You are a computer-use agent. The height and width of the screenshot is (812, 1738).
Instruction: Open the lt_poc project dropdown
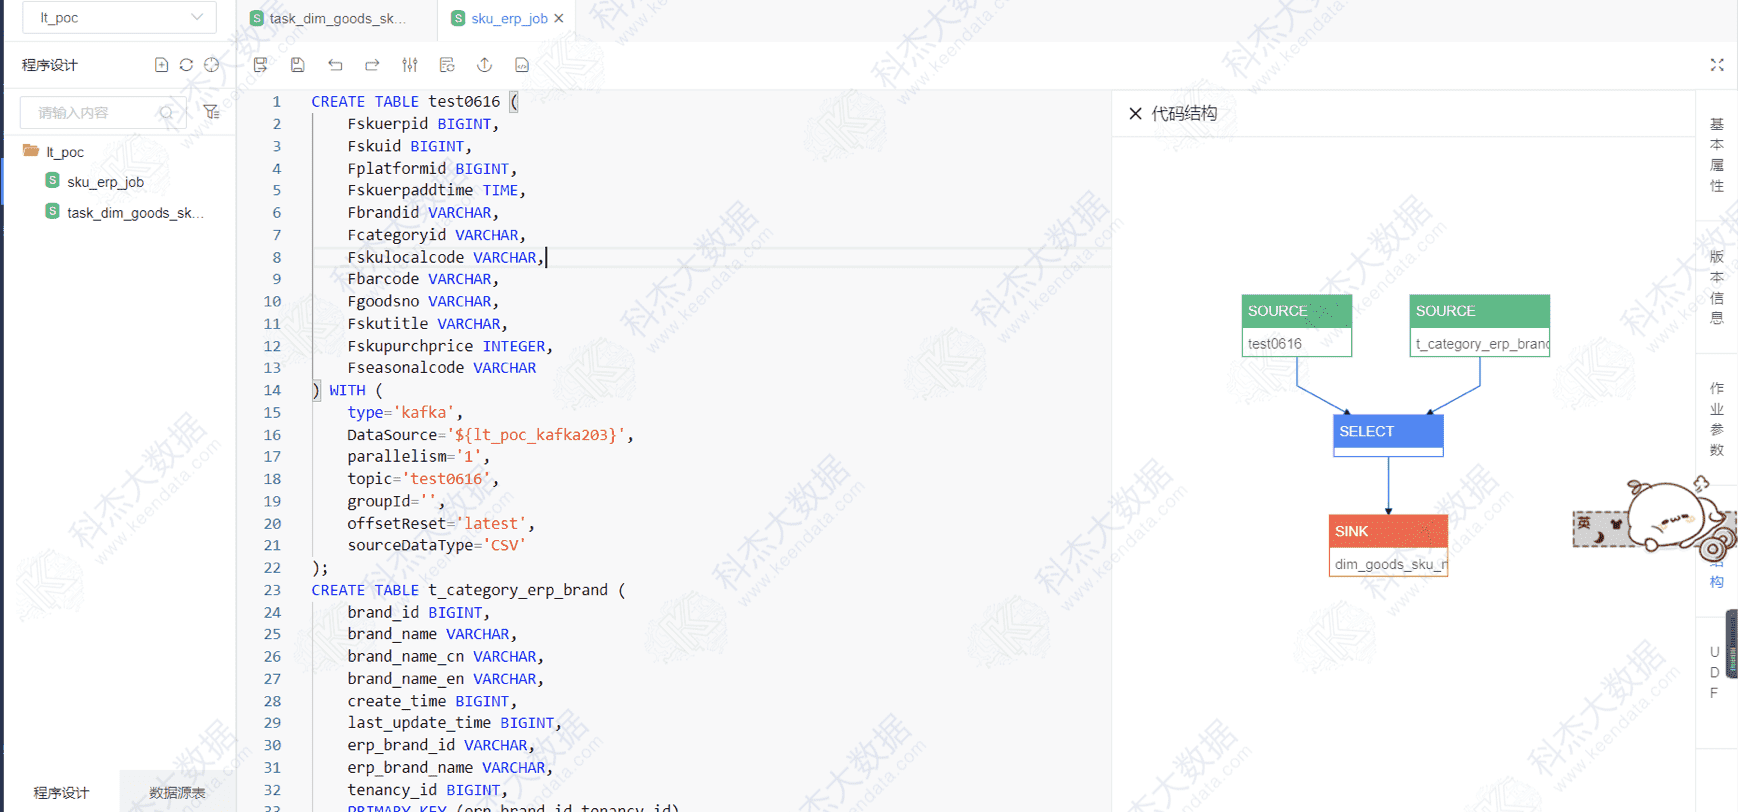point(120,18)
